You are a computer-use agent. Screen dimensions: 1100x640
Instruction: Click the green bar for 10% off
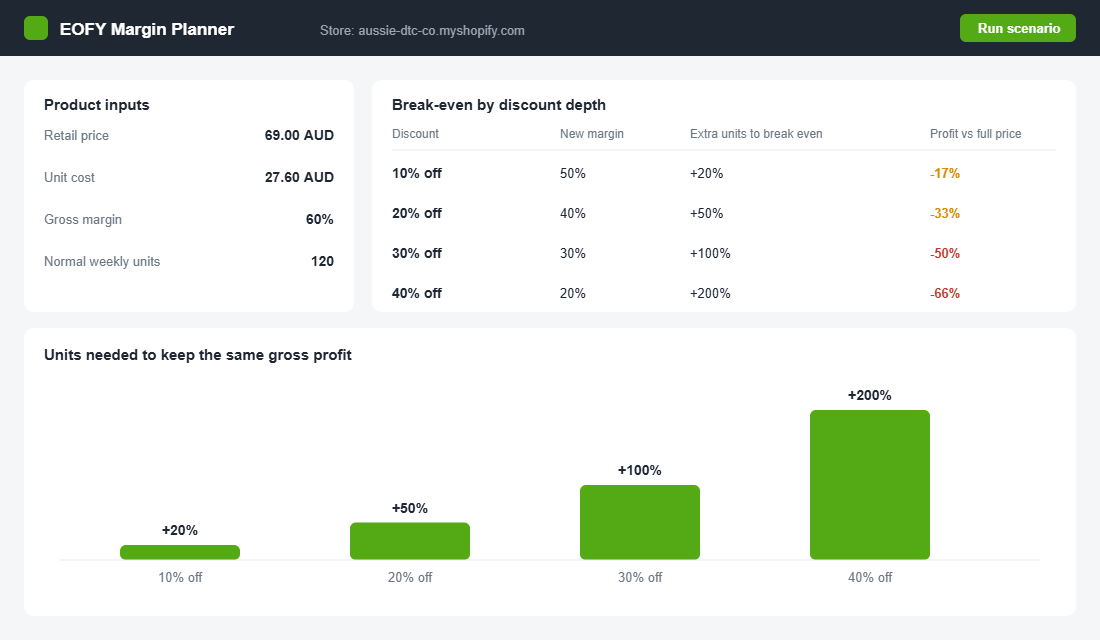coord(180,552)
